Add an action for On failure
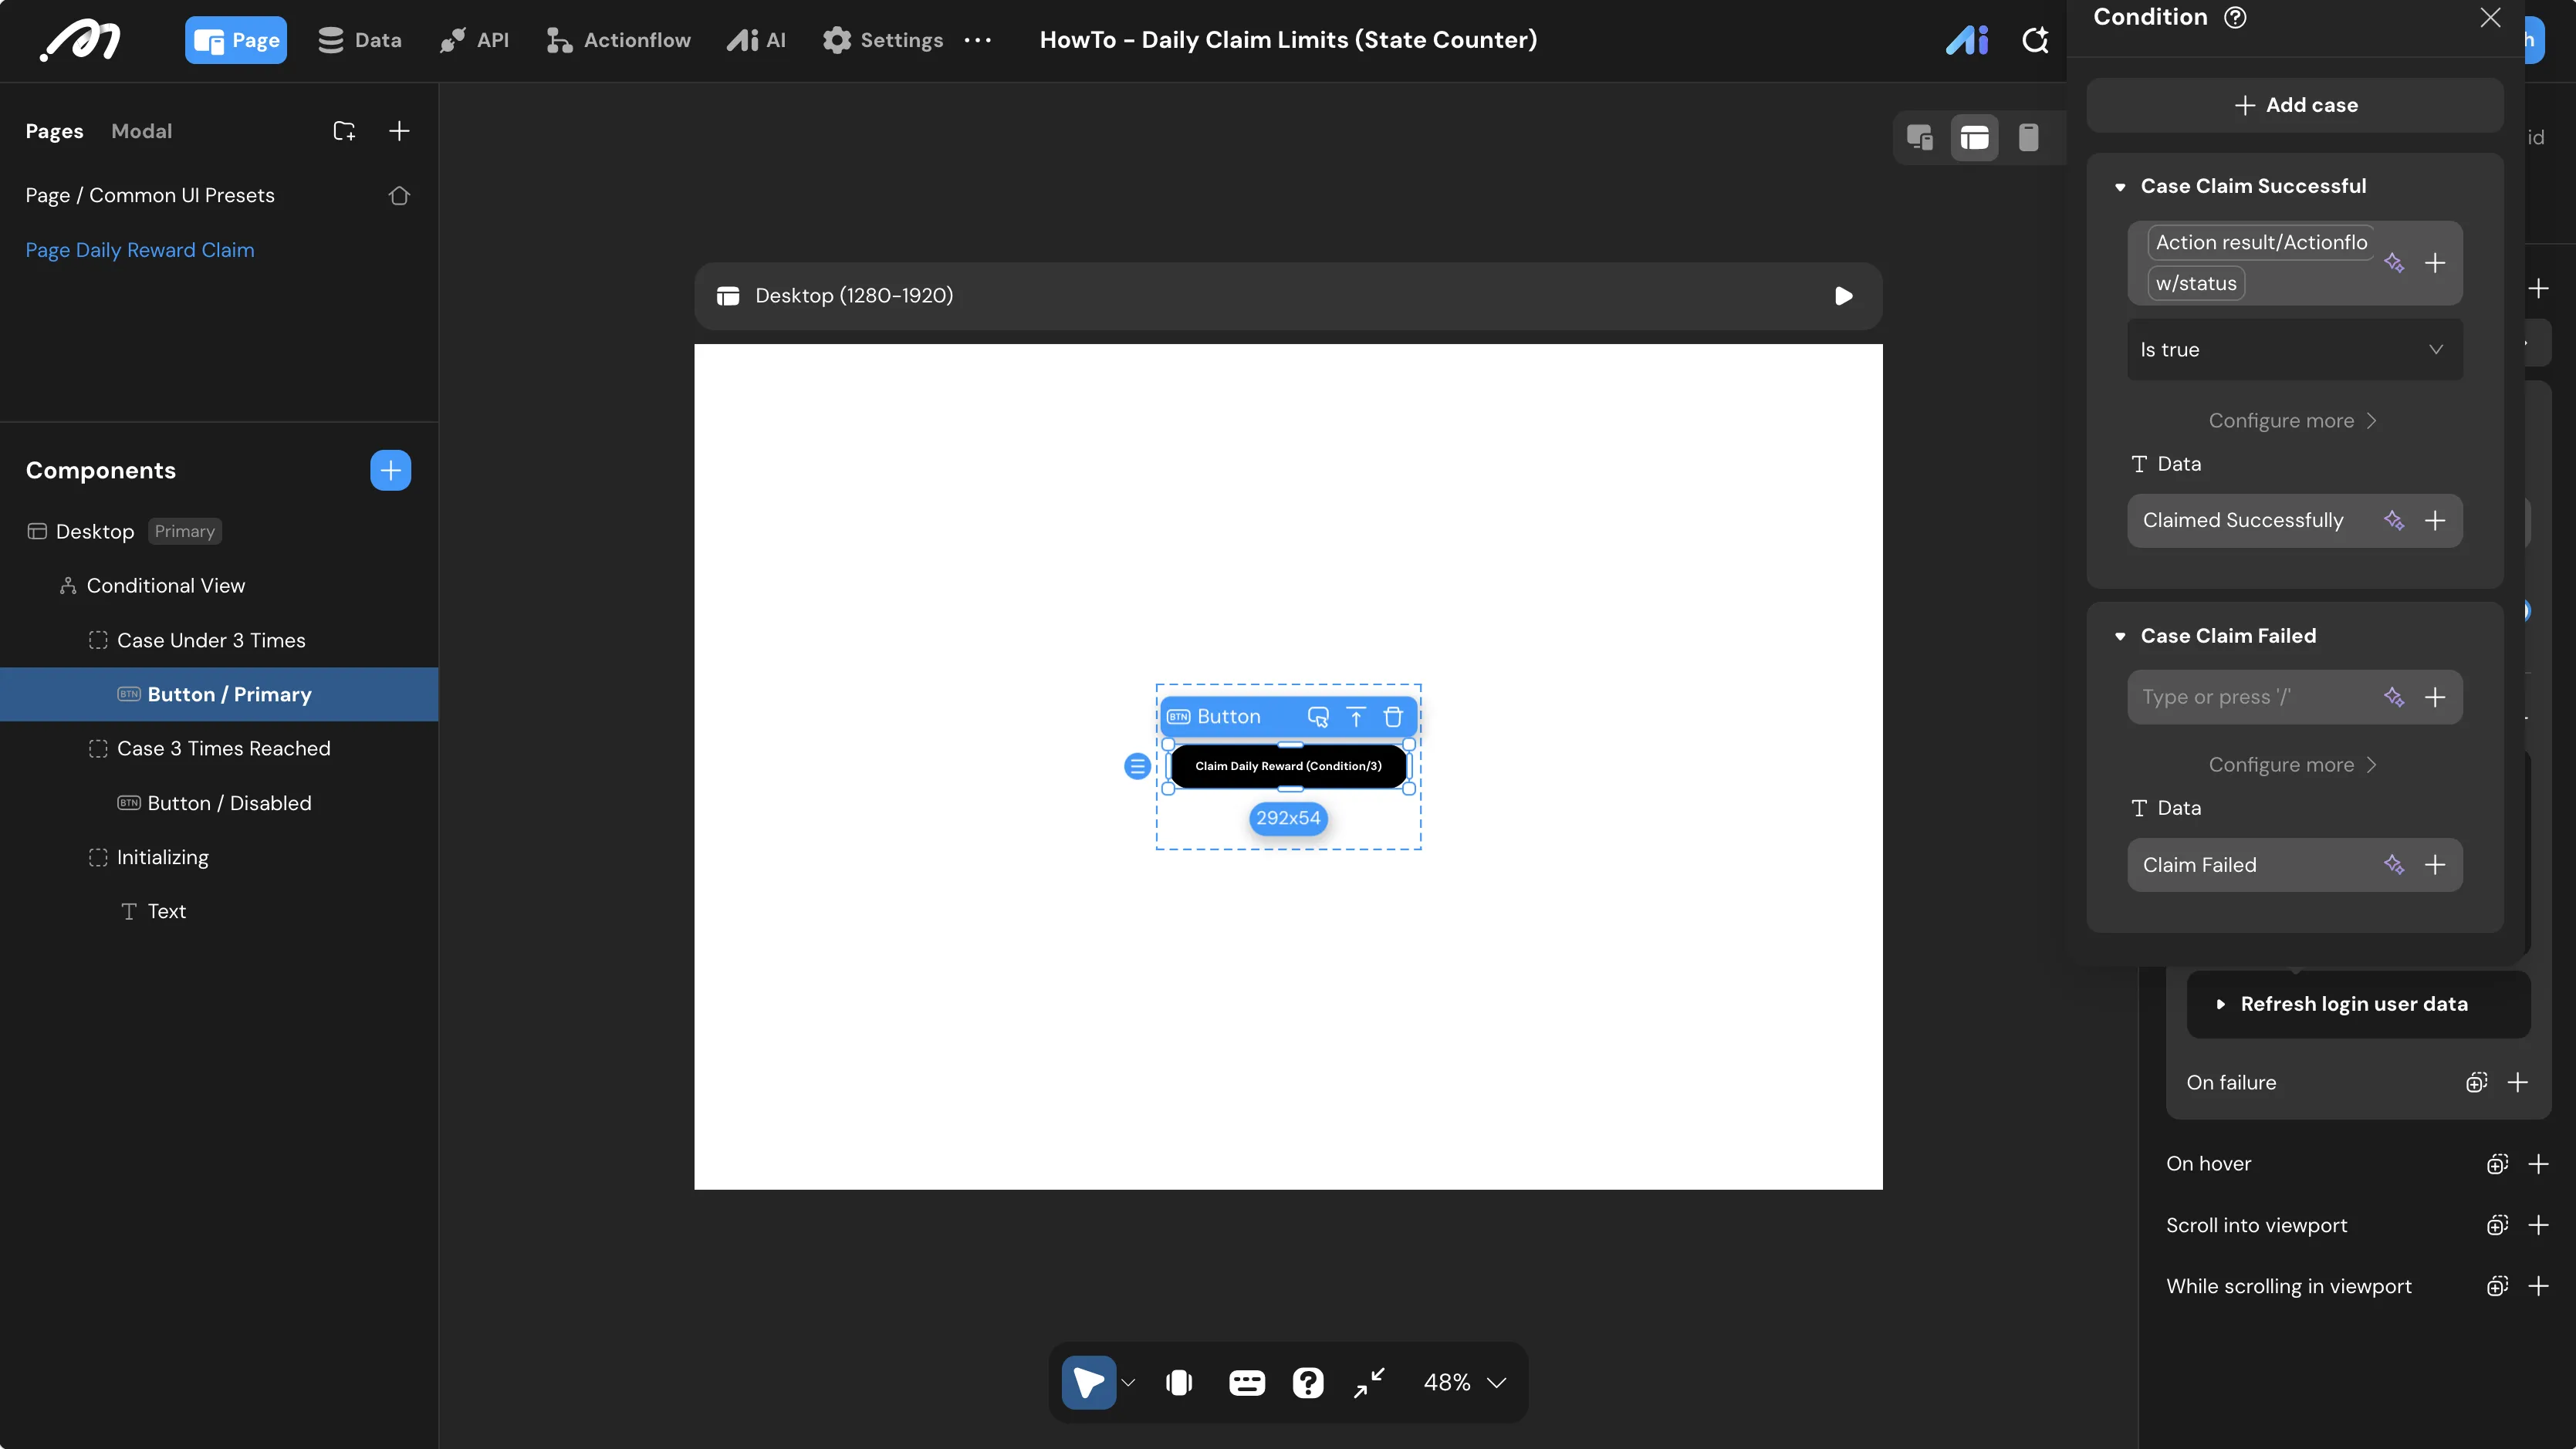Viewport: 2576px width, 1449px height. [2518, 1082]
